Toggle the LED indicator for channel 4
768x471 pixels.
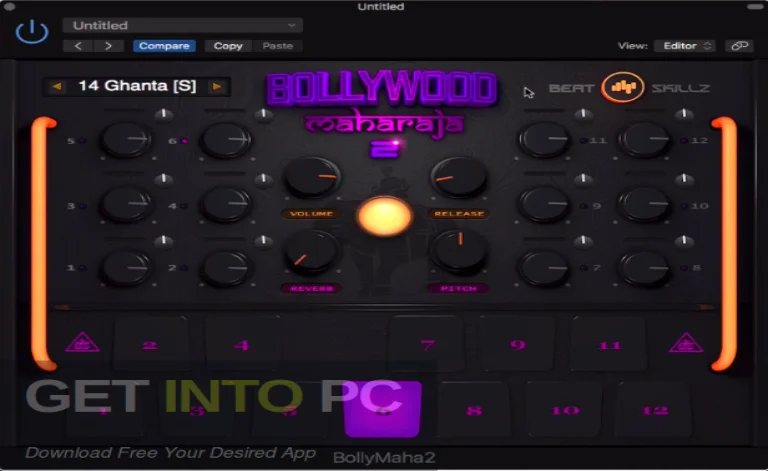point(184,206)
